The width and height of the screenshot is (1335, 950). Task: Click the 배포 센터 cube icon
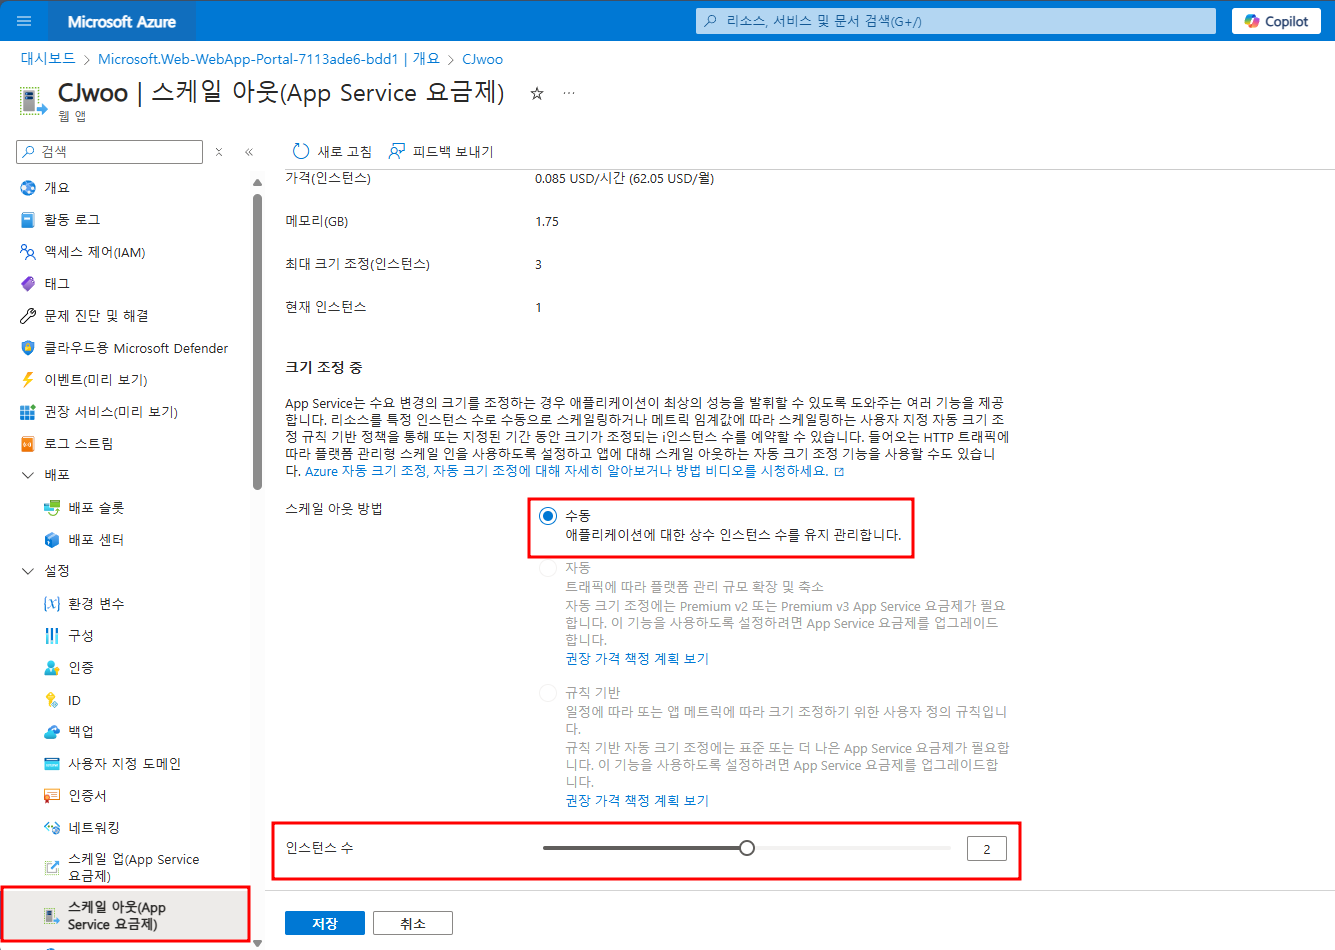click(52, 540)
